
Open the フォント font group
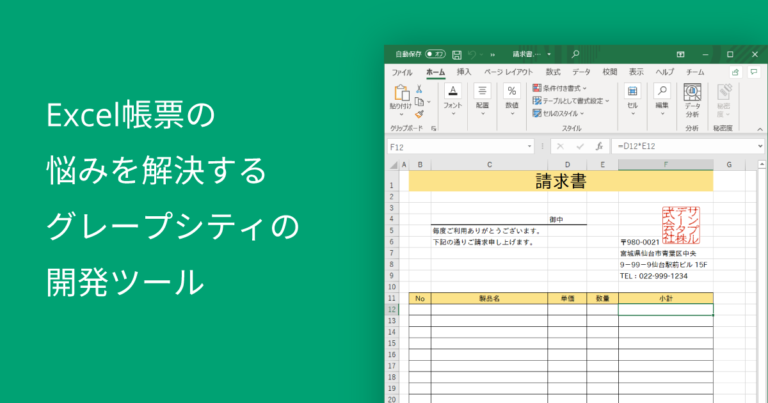point(453,100)
